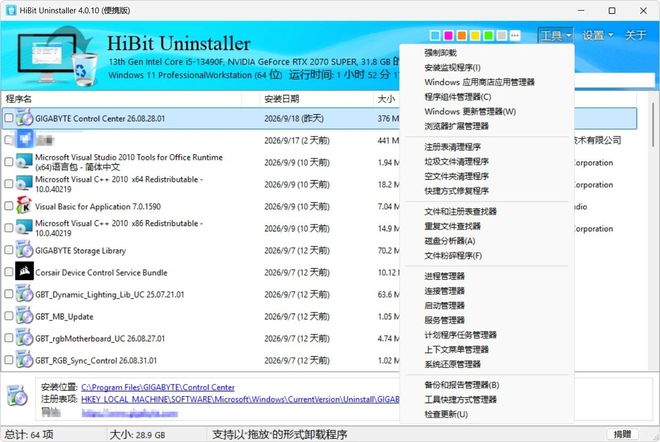Screen dimensions: 660x442
Task: Click the Visual Basic for Application icon
Action: [24, 206]
